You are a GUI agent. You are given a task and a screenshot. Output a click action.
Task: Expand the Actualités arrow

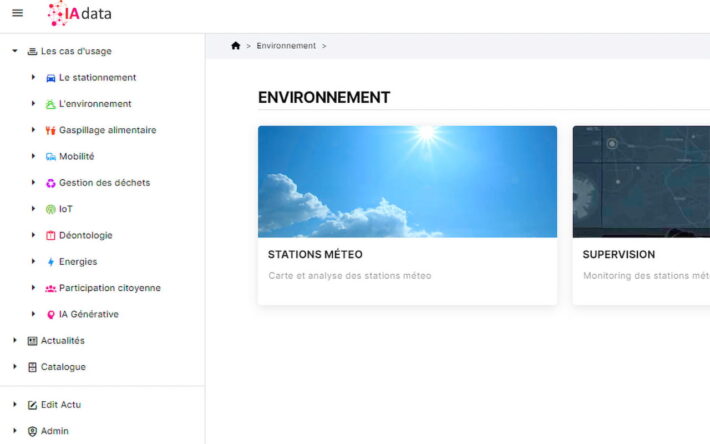(15, 340)
